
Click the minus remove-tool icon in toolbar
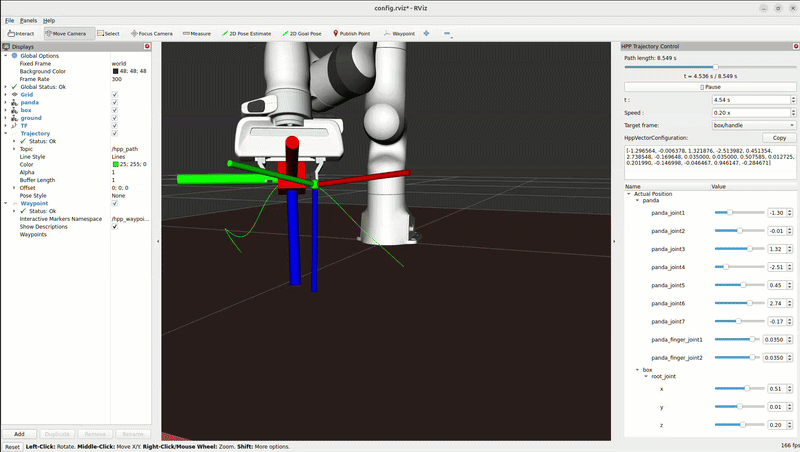447,34
